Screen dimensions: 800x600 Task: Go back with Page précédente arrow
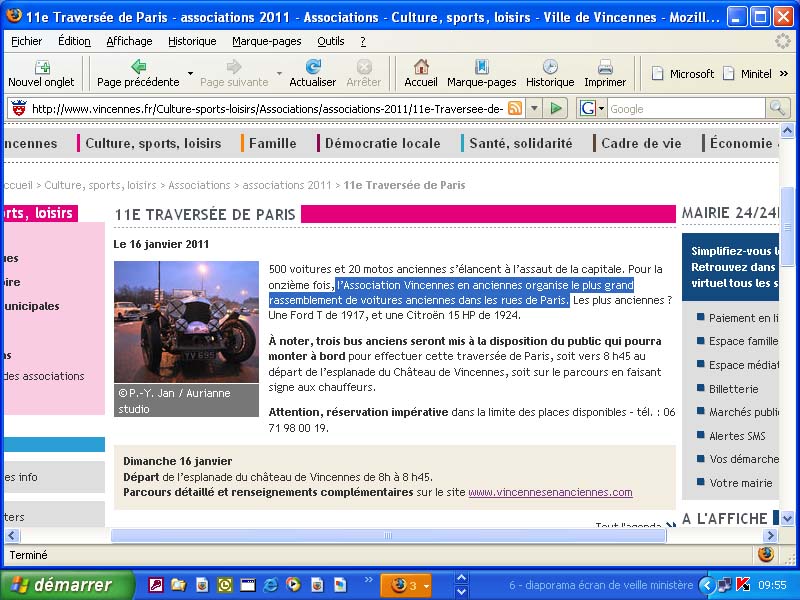138,73
